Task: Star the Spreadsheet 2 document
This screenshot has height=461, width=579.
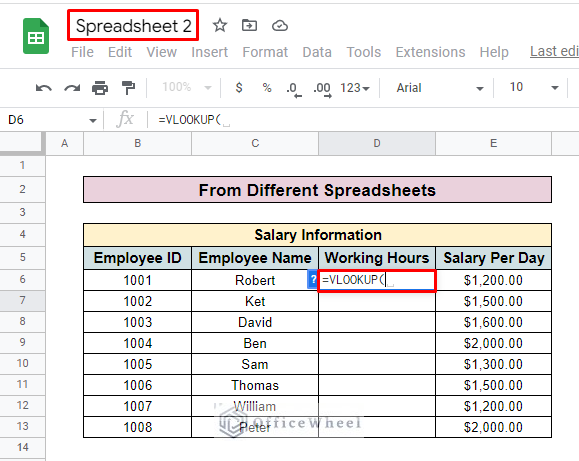Action: click(x=220, y=25)
